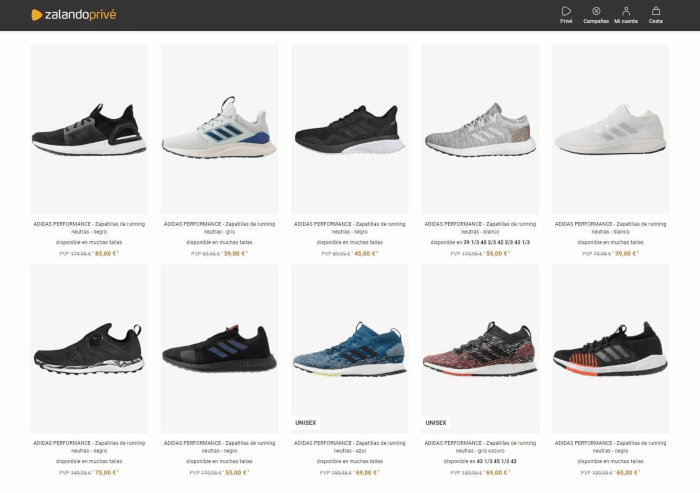
Task: Open Mi cuenta account icon
Action: [626, 15]
